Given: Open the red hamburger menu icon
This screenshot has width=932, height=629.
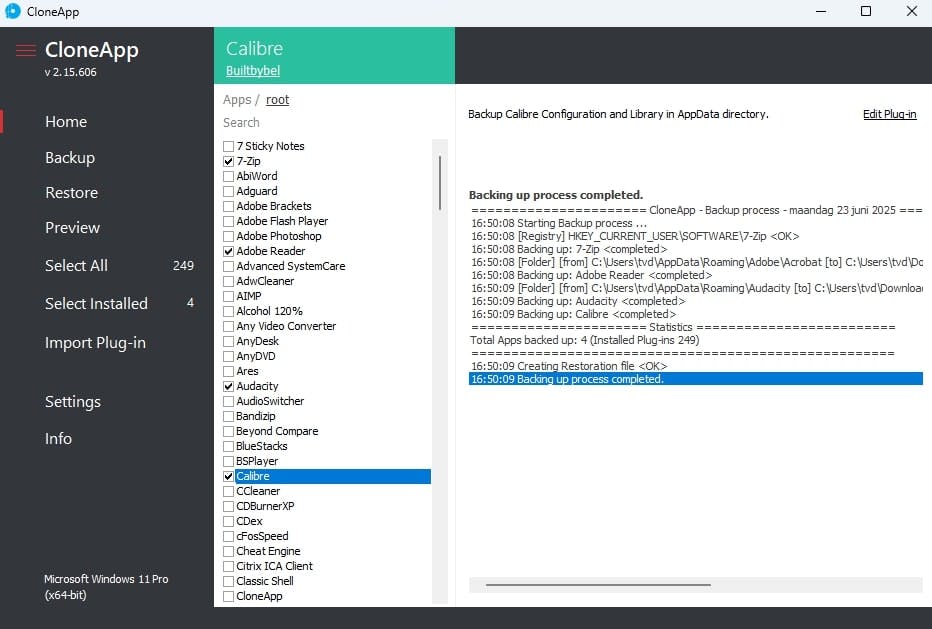Looking at the screenshot, I should click(x=26, y=51).
